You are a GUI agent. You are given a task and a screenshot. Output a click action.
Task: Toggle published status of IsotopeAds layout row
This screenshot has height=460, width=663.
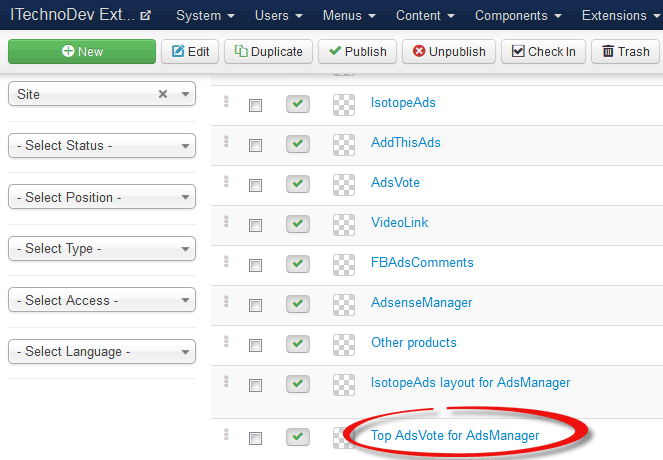tap(298, 383)
